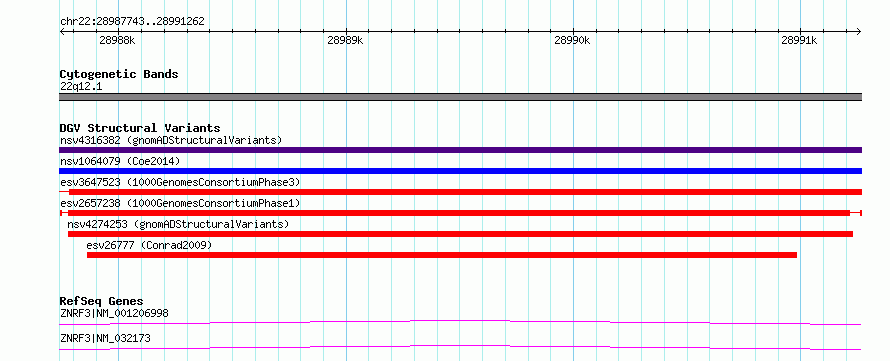Select the 28988k ruler tick label

(x=117, y=40)
